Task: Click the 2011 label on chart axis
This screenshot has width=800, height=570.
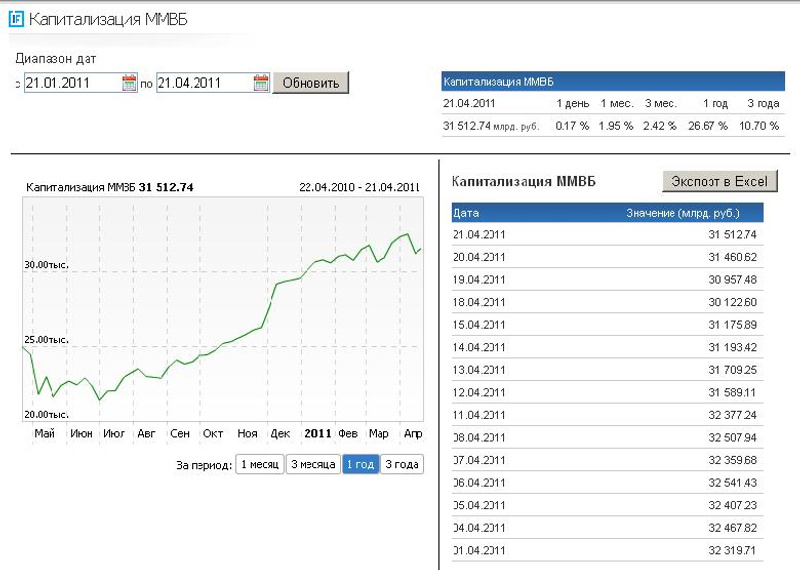Action: point(317,434)
